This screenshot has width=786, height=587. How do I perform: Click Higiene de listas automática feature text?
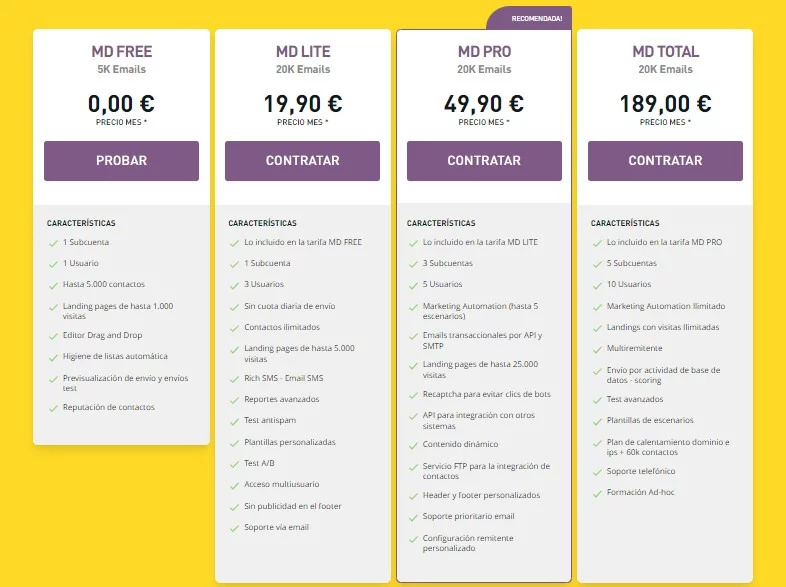click(x=115, y=356)
